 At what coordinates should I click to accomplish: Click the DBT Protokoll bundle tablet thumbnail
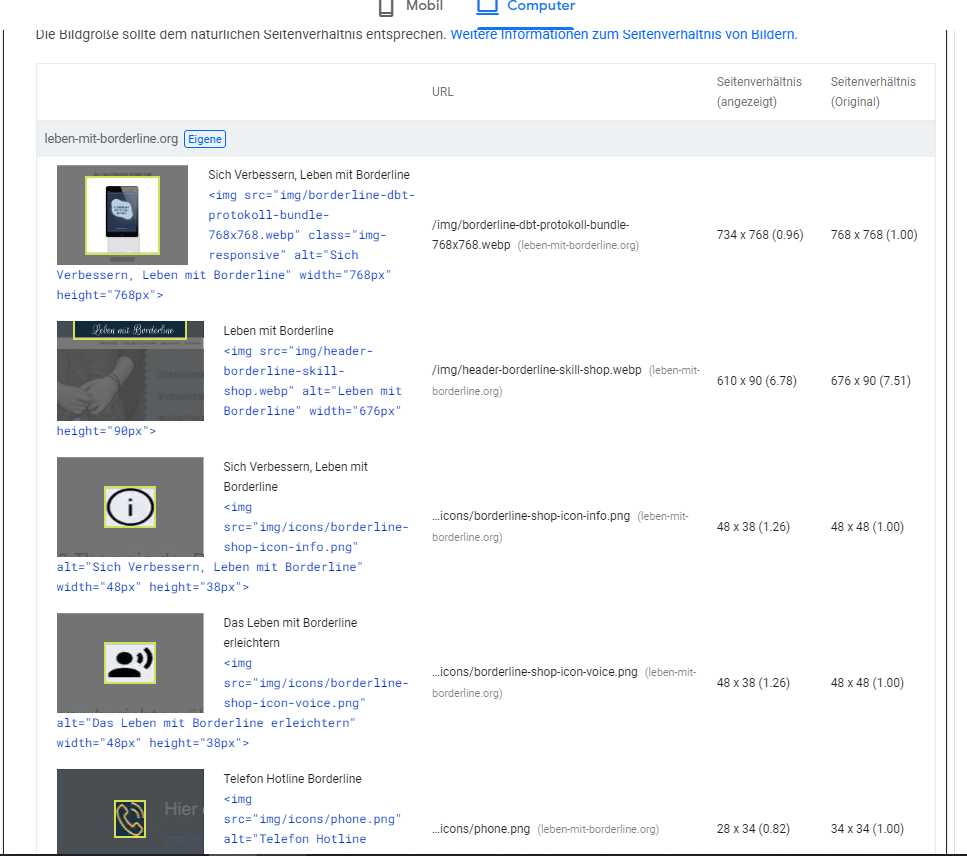122,215
